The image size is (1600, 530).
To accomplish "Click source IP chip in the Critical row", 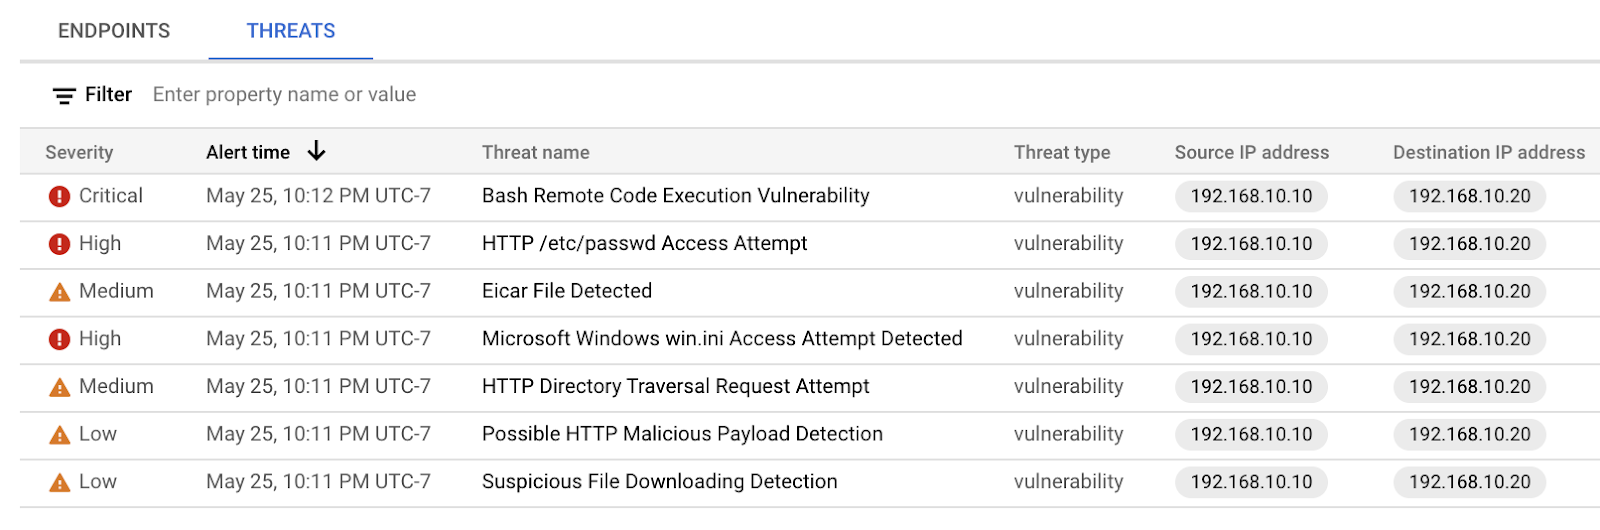I will click(x=1251, y=196).
